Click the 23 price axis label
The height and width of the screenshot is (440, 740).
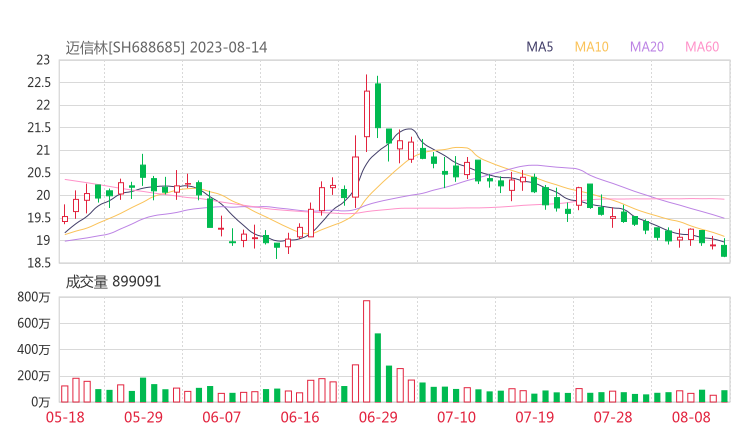tap(43, 60)
